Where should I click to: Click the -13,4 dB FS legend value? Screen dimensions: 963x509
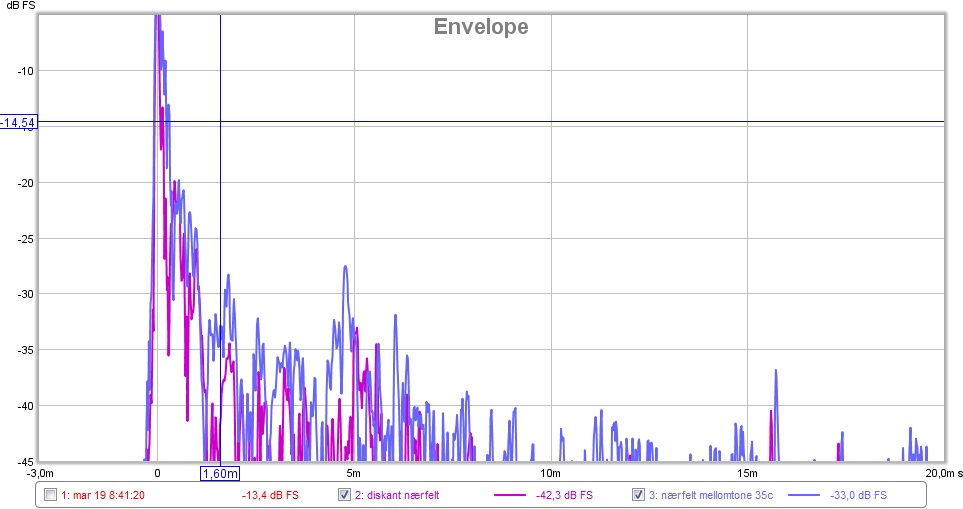point(270,495)
